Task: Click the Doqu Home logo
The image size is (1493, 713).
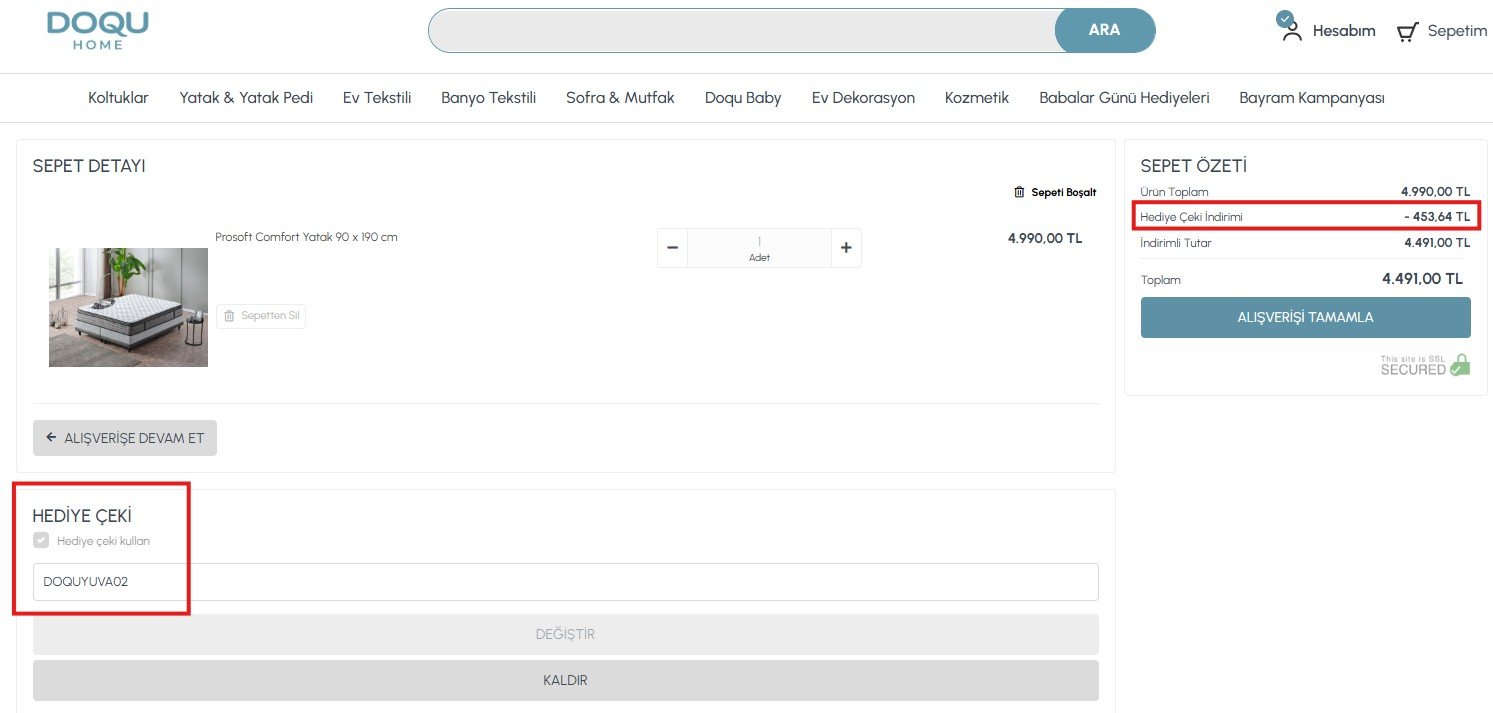Action: click(98, 30)
